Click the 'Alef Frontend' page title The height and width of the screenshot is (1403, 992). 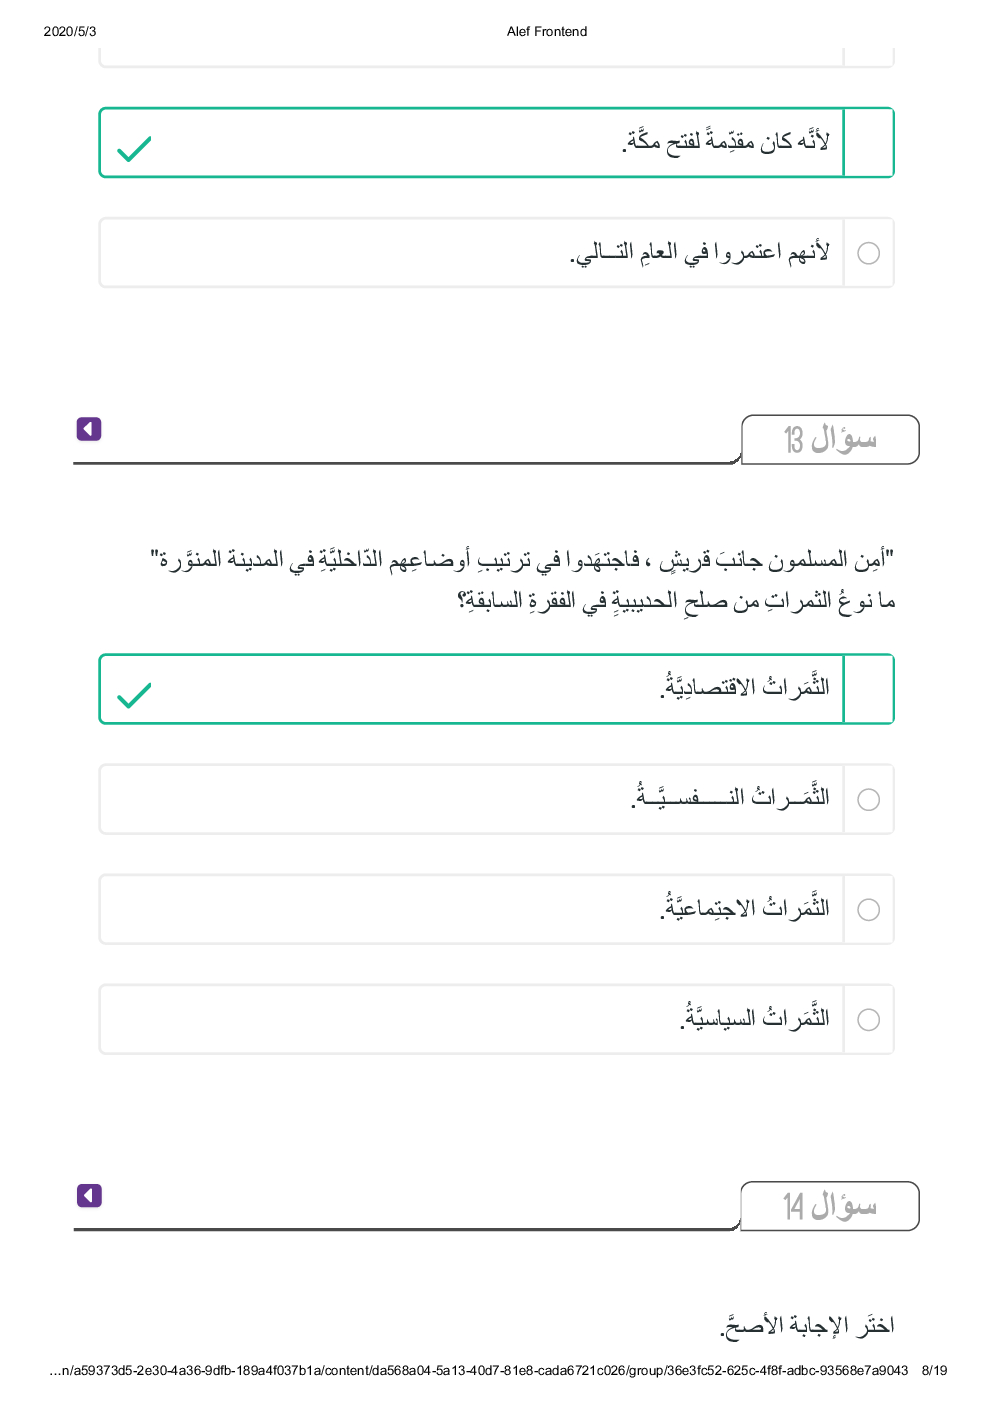click(x=547, y=32)
